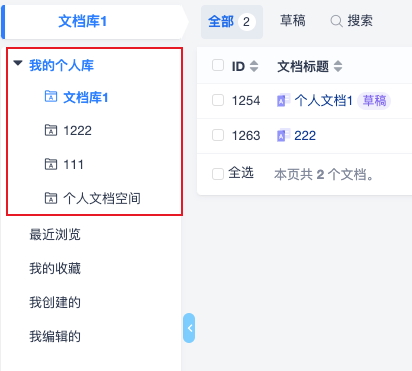412x371 pixels.
Task: Switch to the 草稿 tab
Action: click(293, 21)
